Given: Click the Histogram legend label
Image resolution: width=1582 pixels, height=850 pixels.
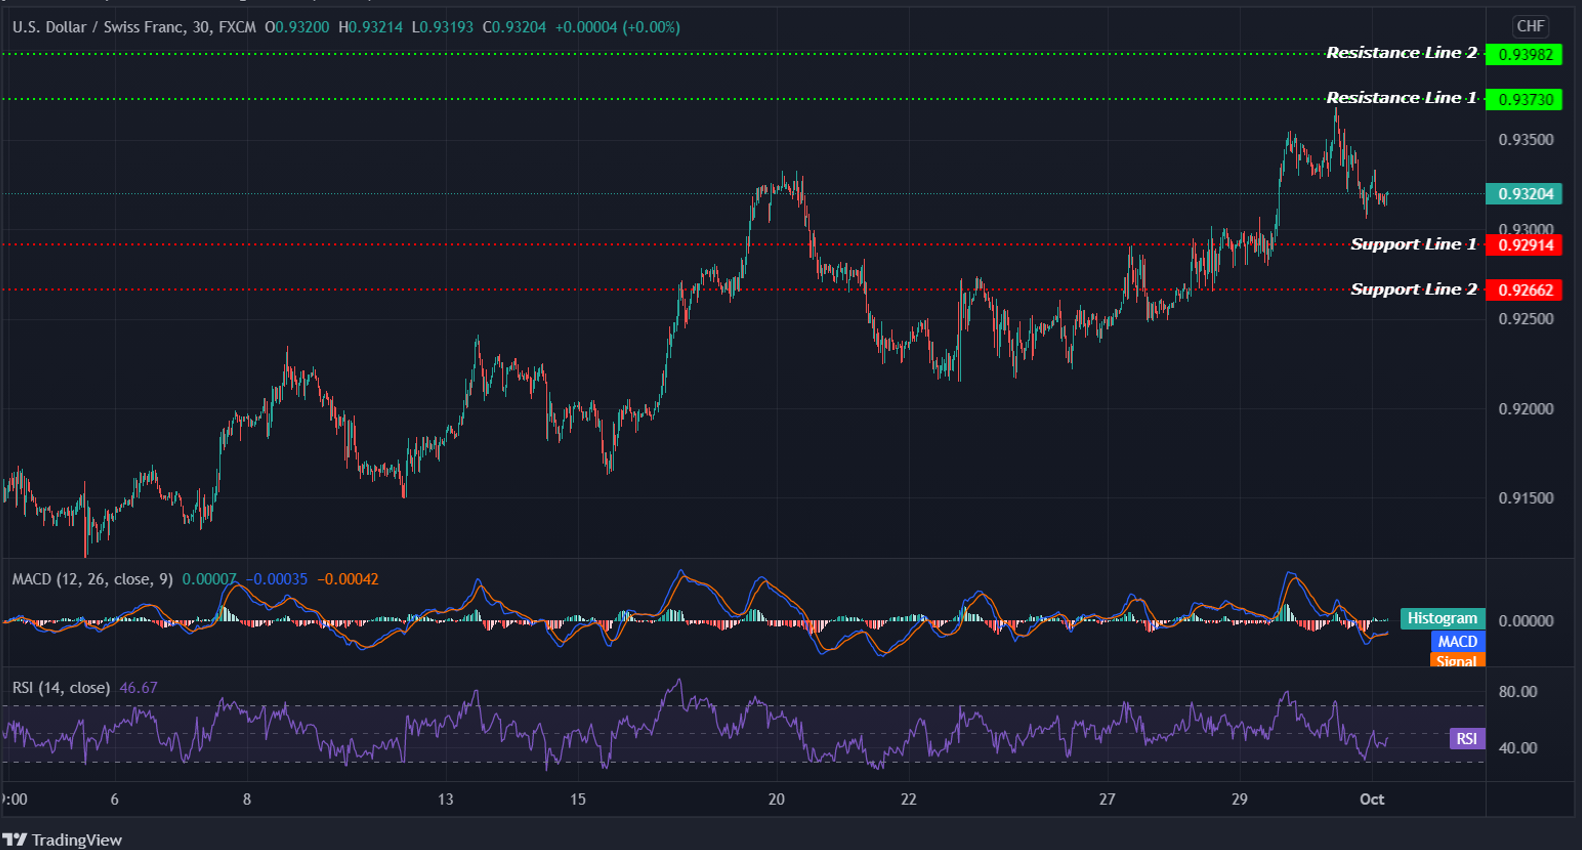Looking at the screenshot, I should point(1442,619).
